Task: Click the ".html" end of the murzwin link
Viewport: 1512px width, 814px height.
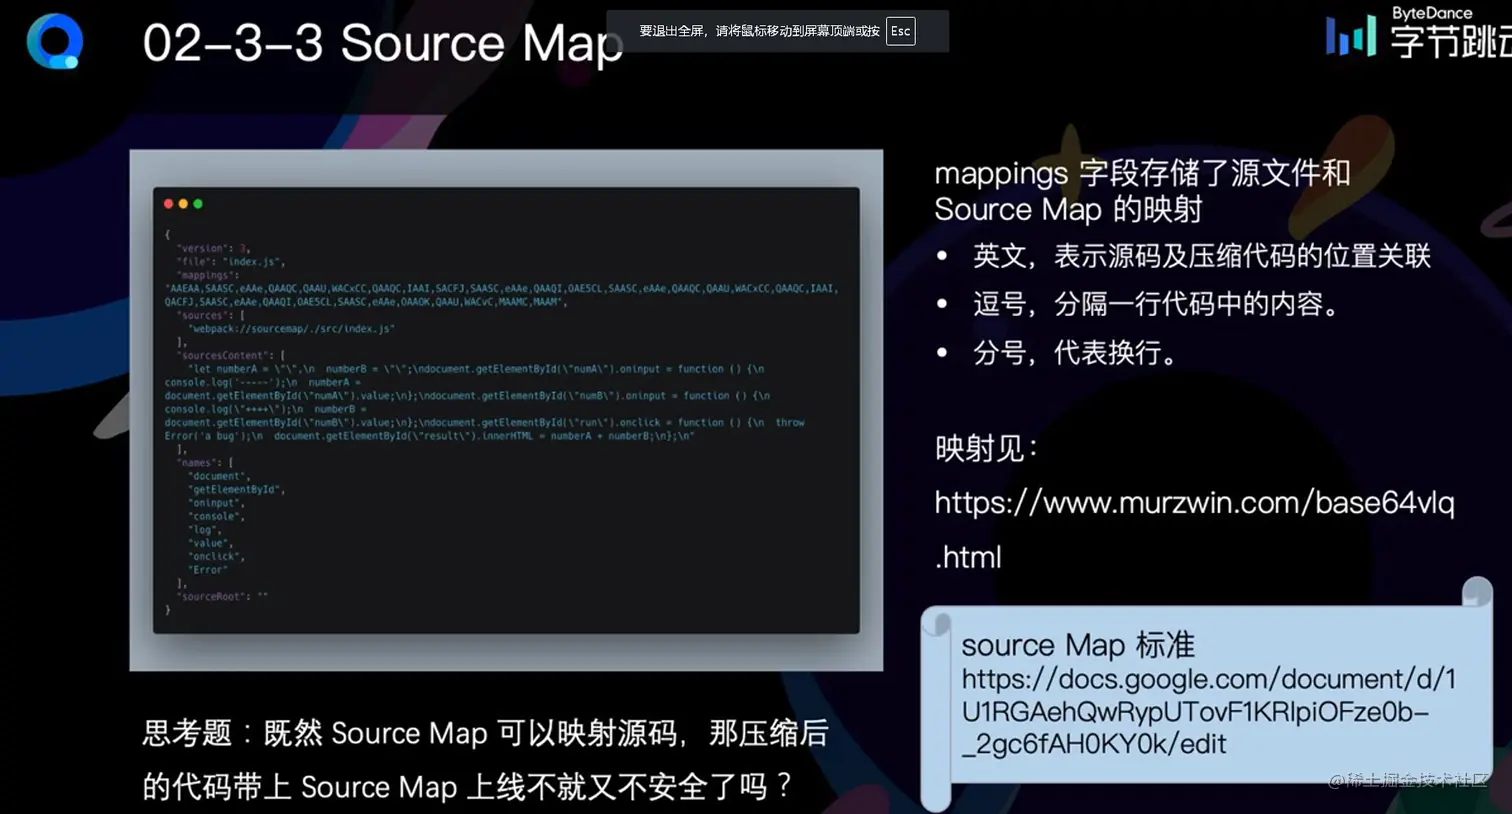Action: click(968, 557)
